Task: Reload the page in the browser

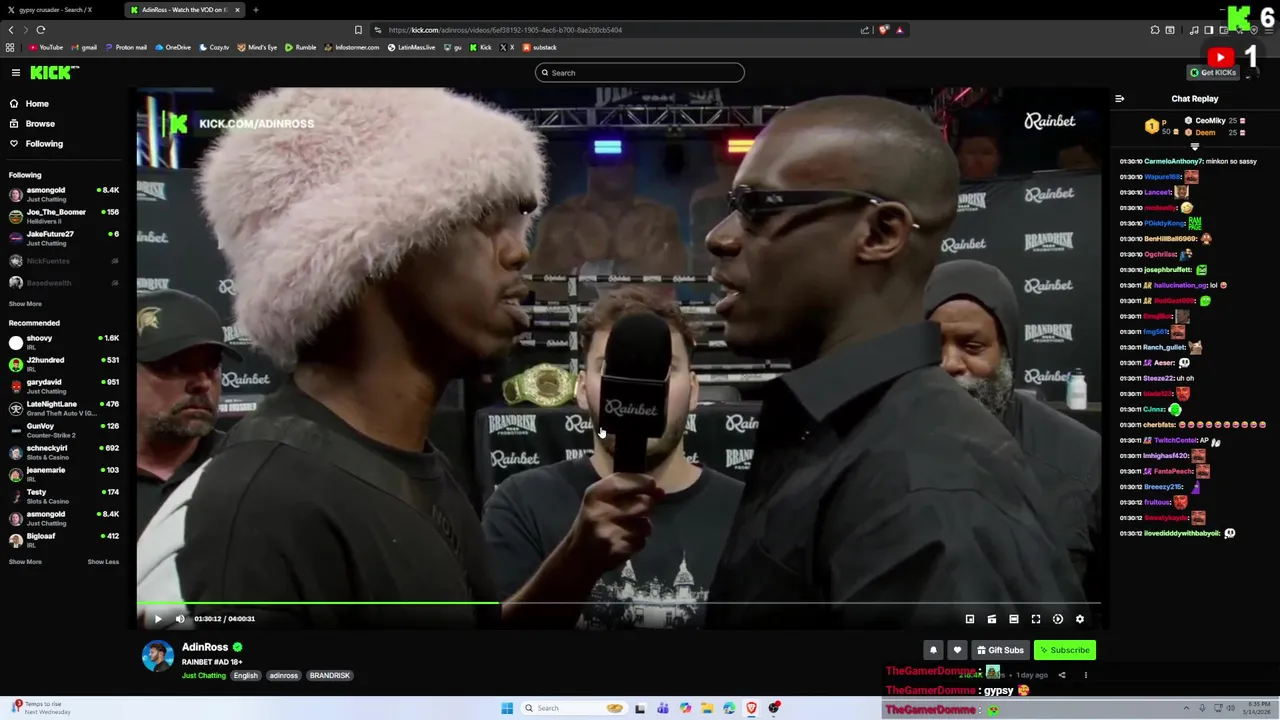Action: (41, 30)
